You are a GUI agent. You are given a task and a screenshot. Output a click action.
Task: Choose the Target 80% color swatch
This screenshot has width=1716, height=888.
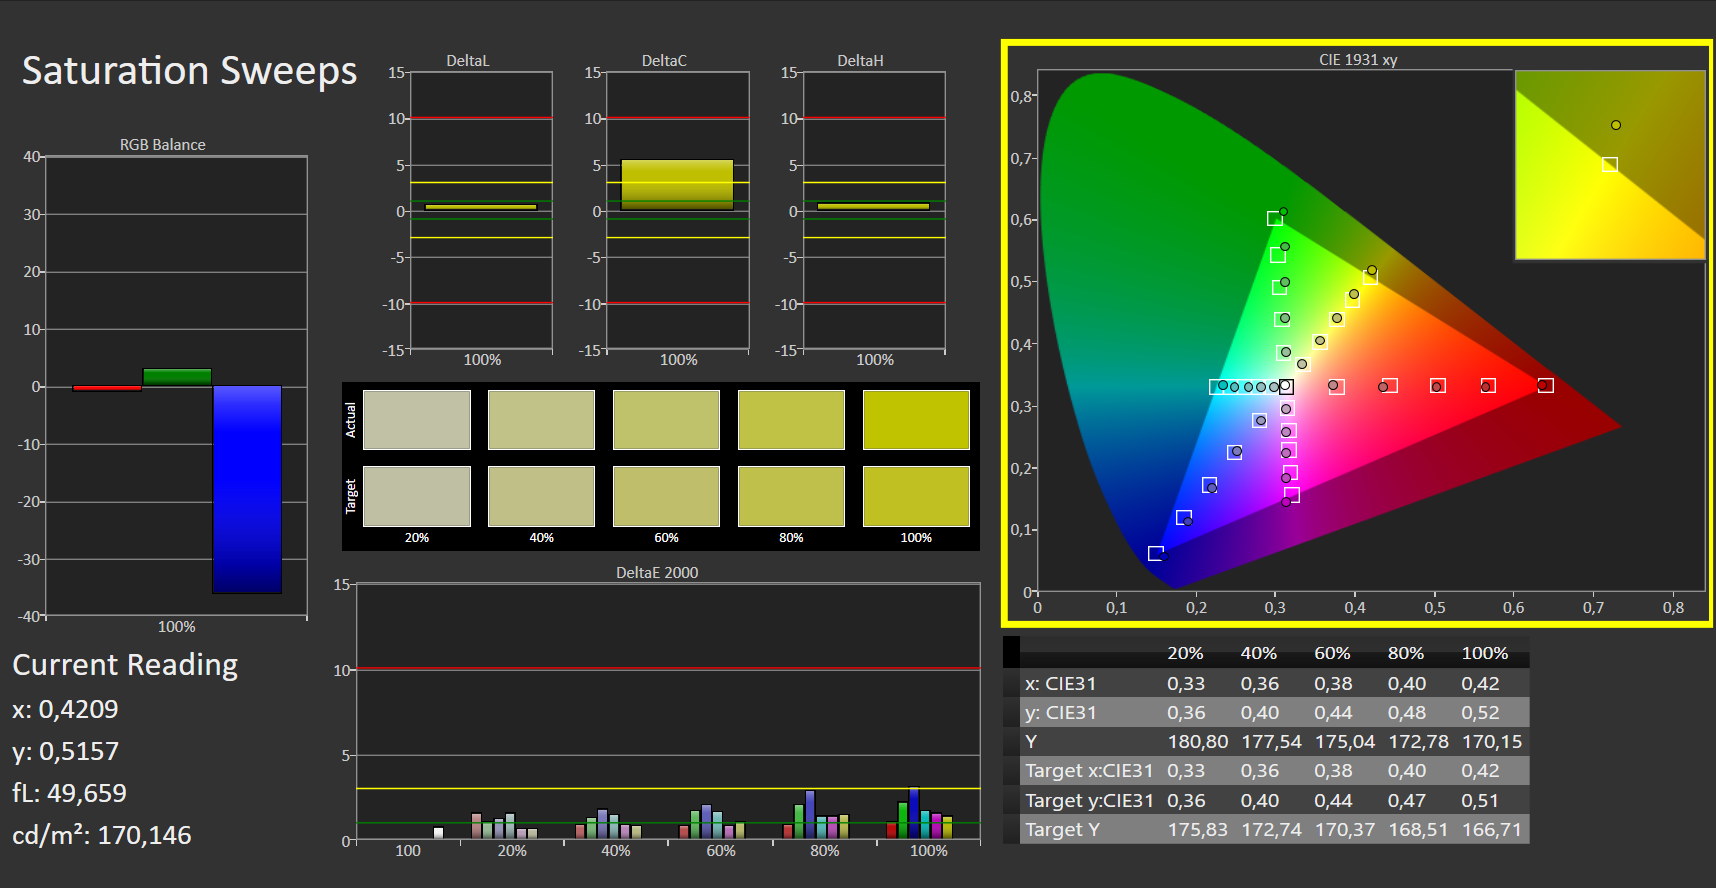(791, 496)
